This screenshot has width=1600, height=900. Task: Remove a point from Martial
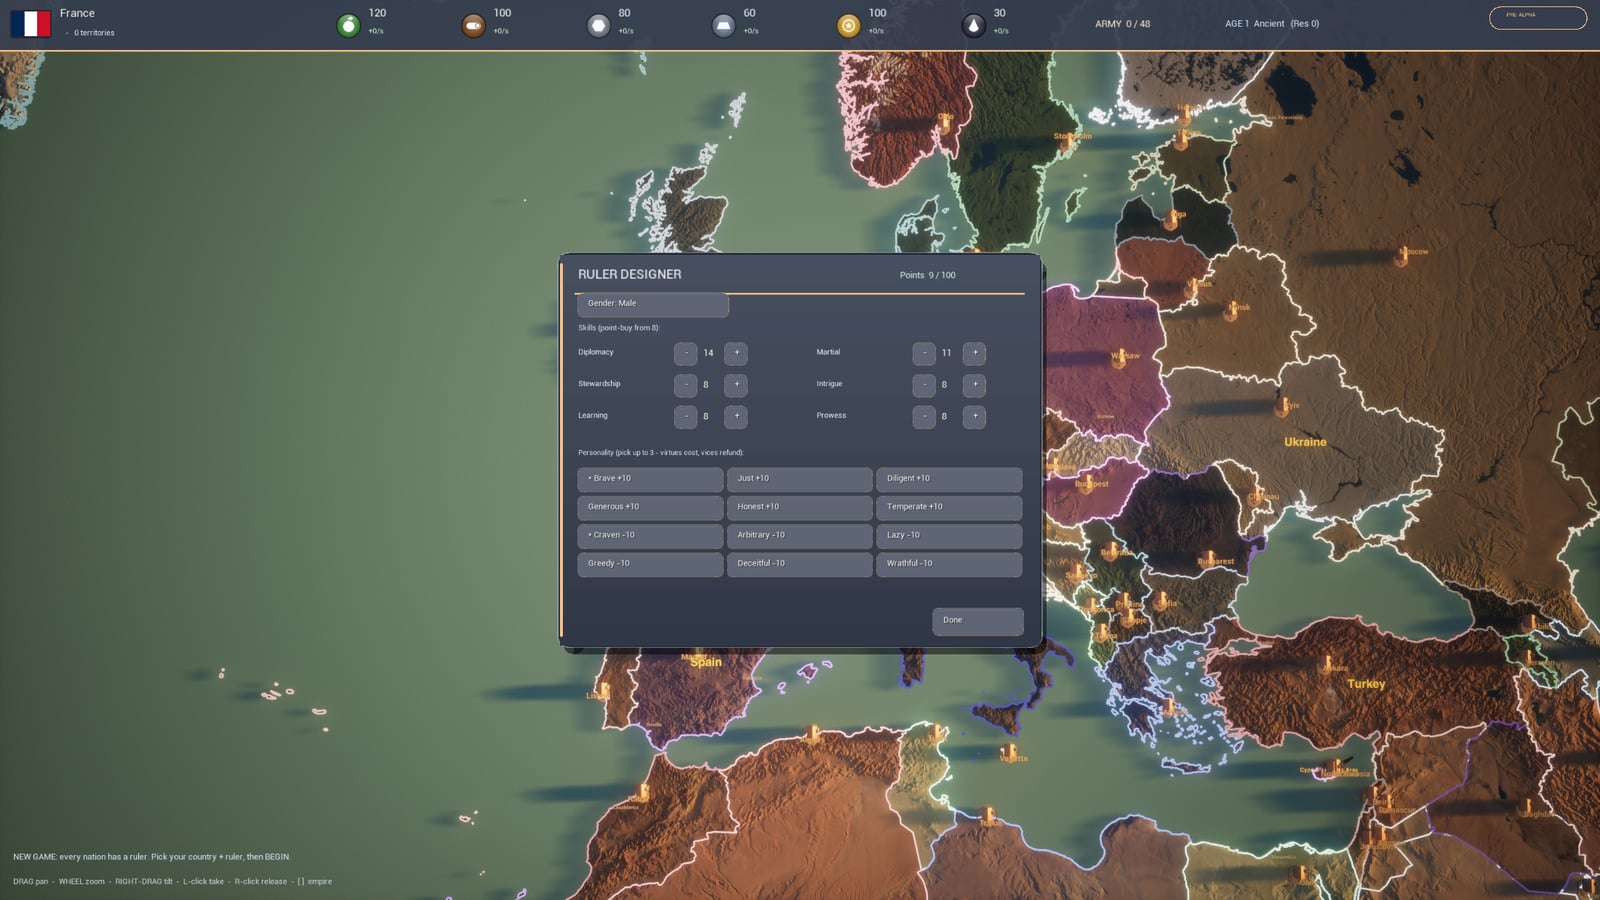pyautogui.click(x=924, y=353)
